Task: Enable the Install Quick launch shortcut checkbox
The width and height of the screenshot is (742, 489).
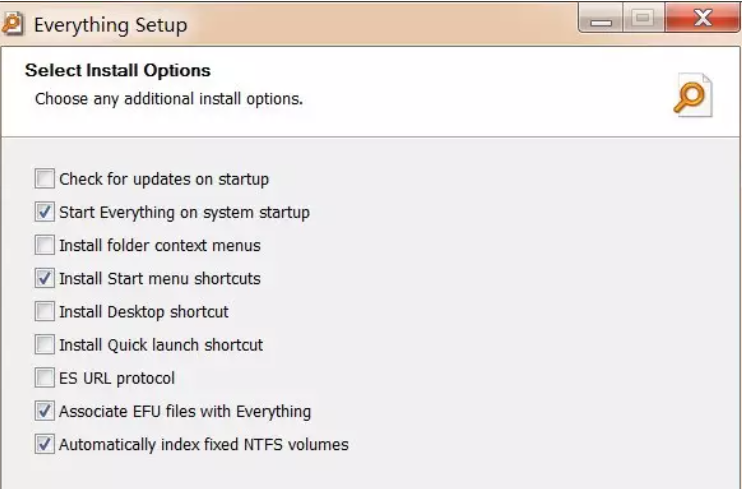Action: (44, 345)
